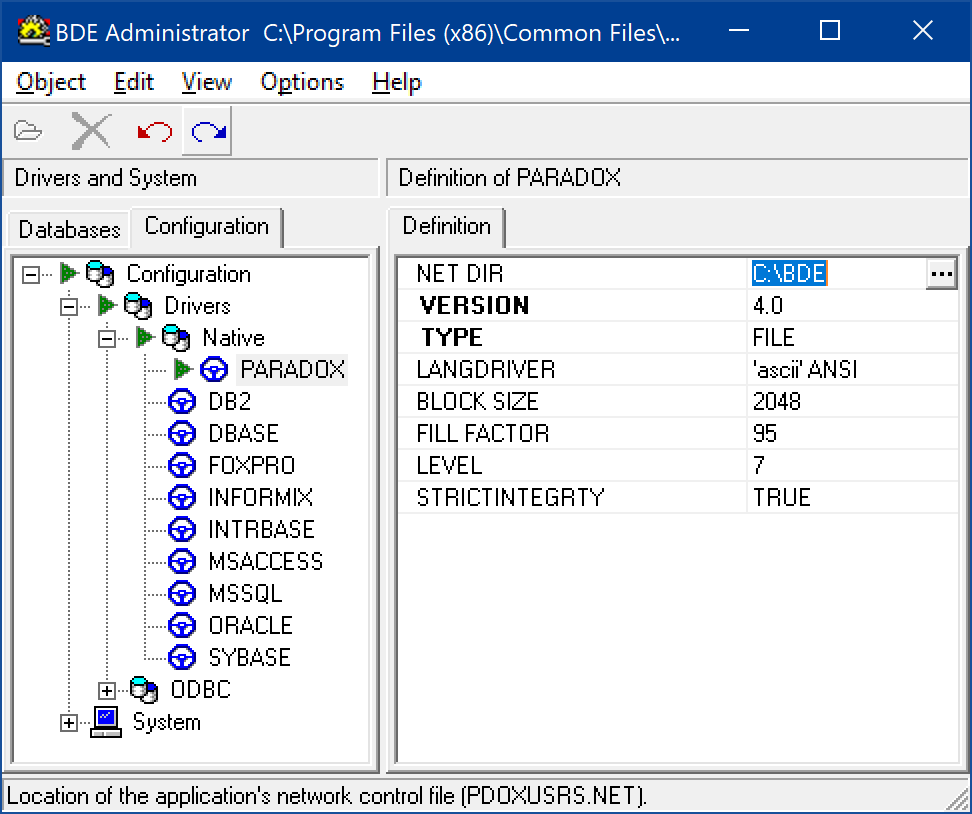This screenshot has height=814, width=972.
Task: Click the PARADOX driver steering-wheel icon
Action: pos(214,369)
